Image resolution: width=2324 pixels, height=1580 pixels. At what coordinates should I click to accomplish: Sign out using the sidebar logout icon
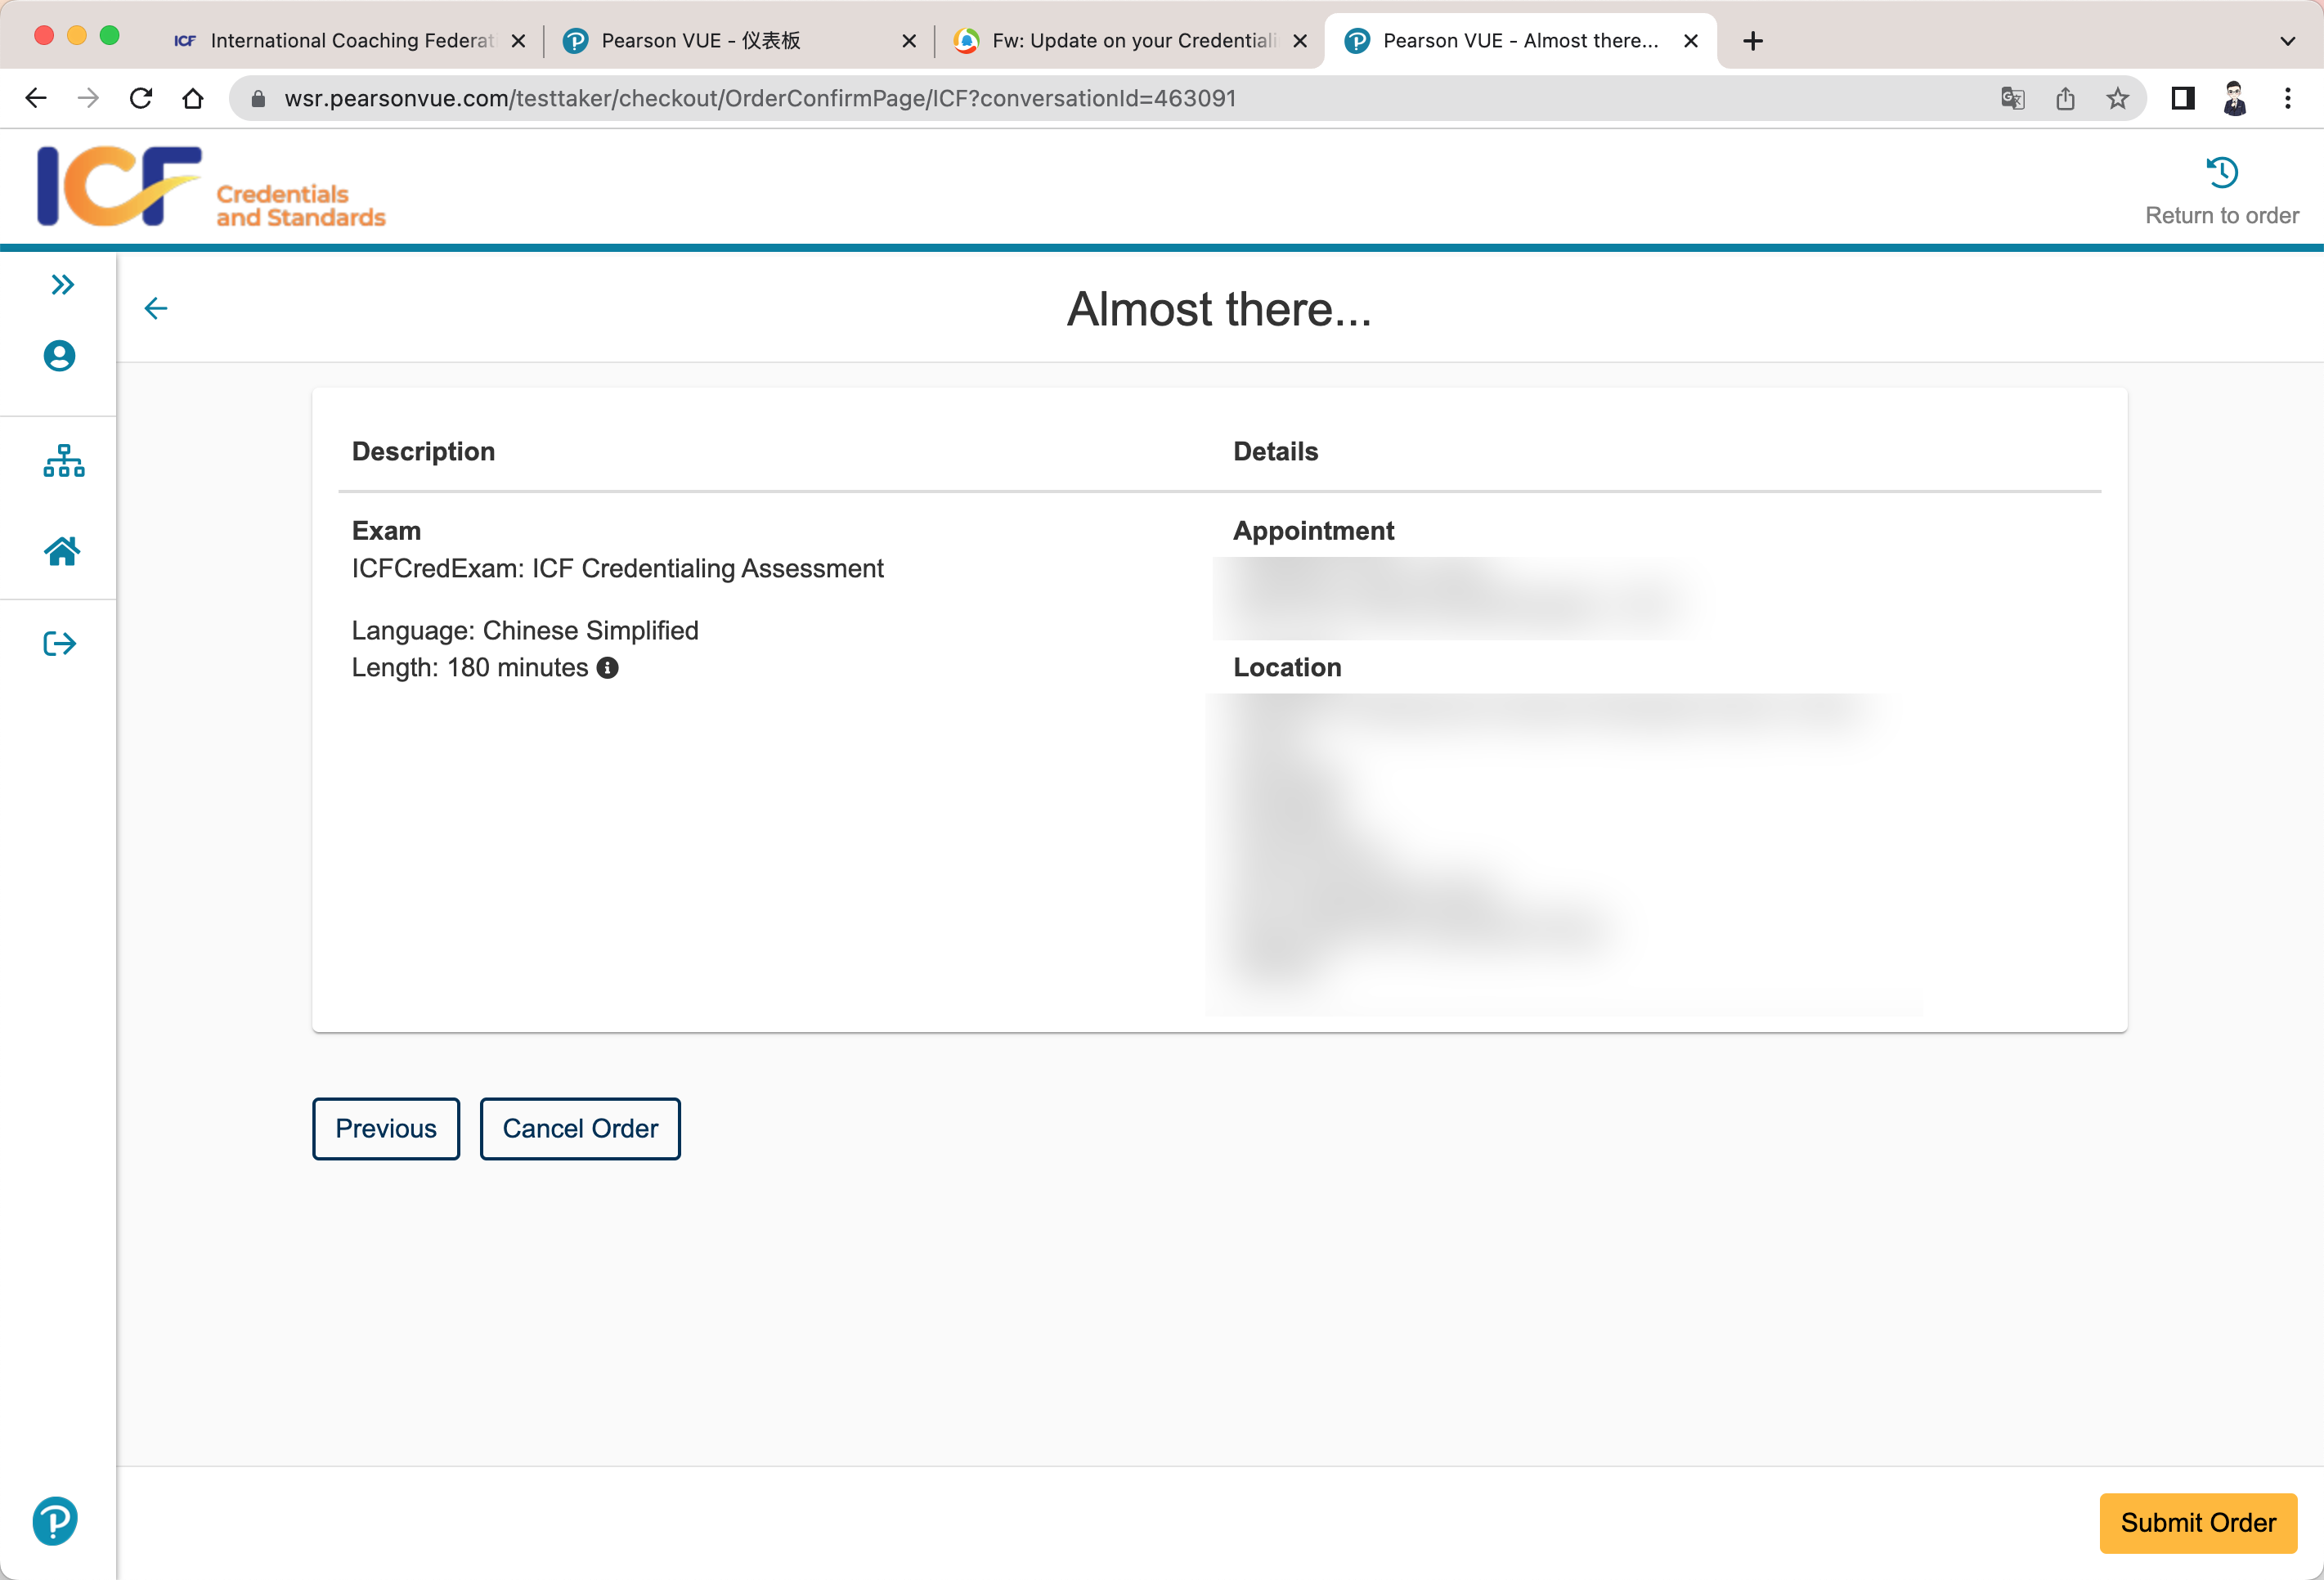60,644
